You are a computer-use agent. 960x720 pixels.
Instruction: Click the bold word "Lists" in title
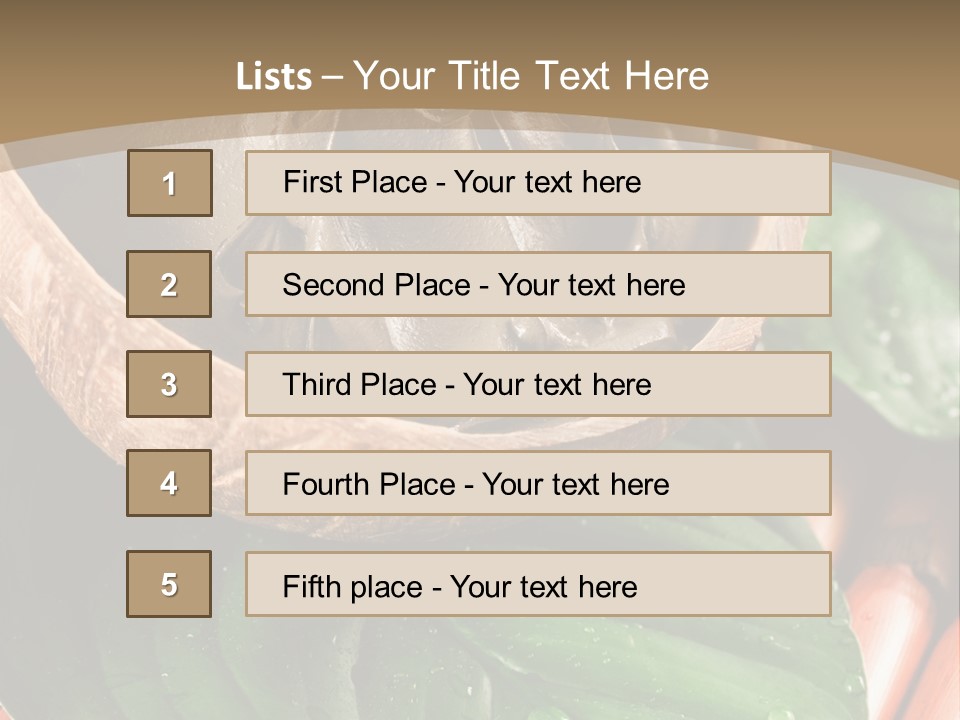click(274, 77)
